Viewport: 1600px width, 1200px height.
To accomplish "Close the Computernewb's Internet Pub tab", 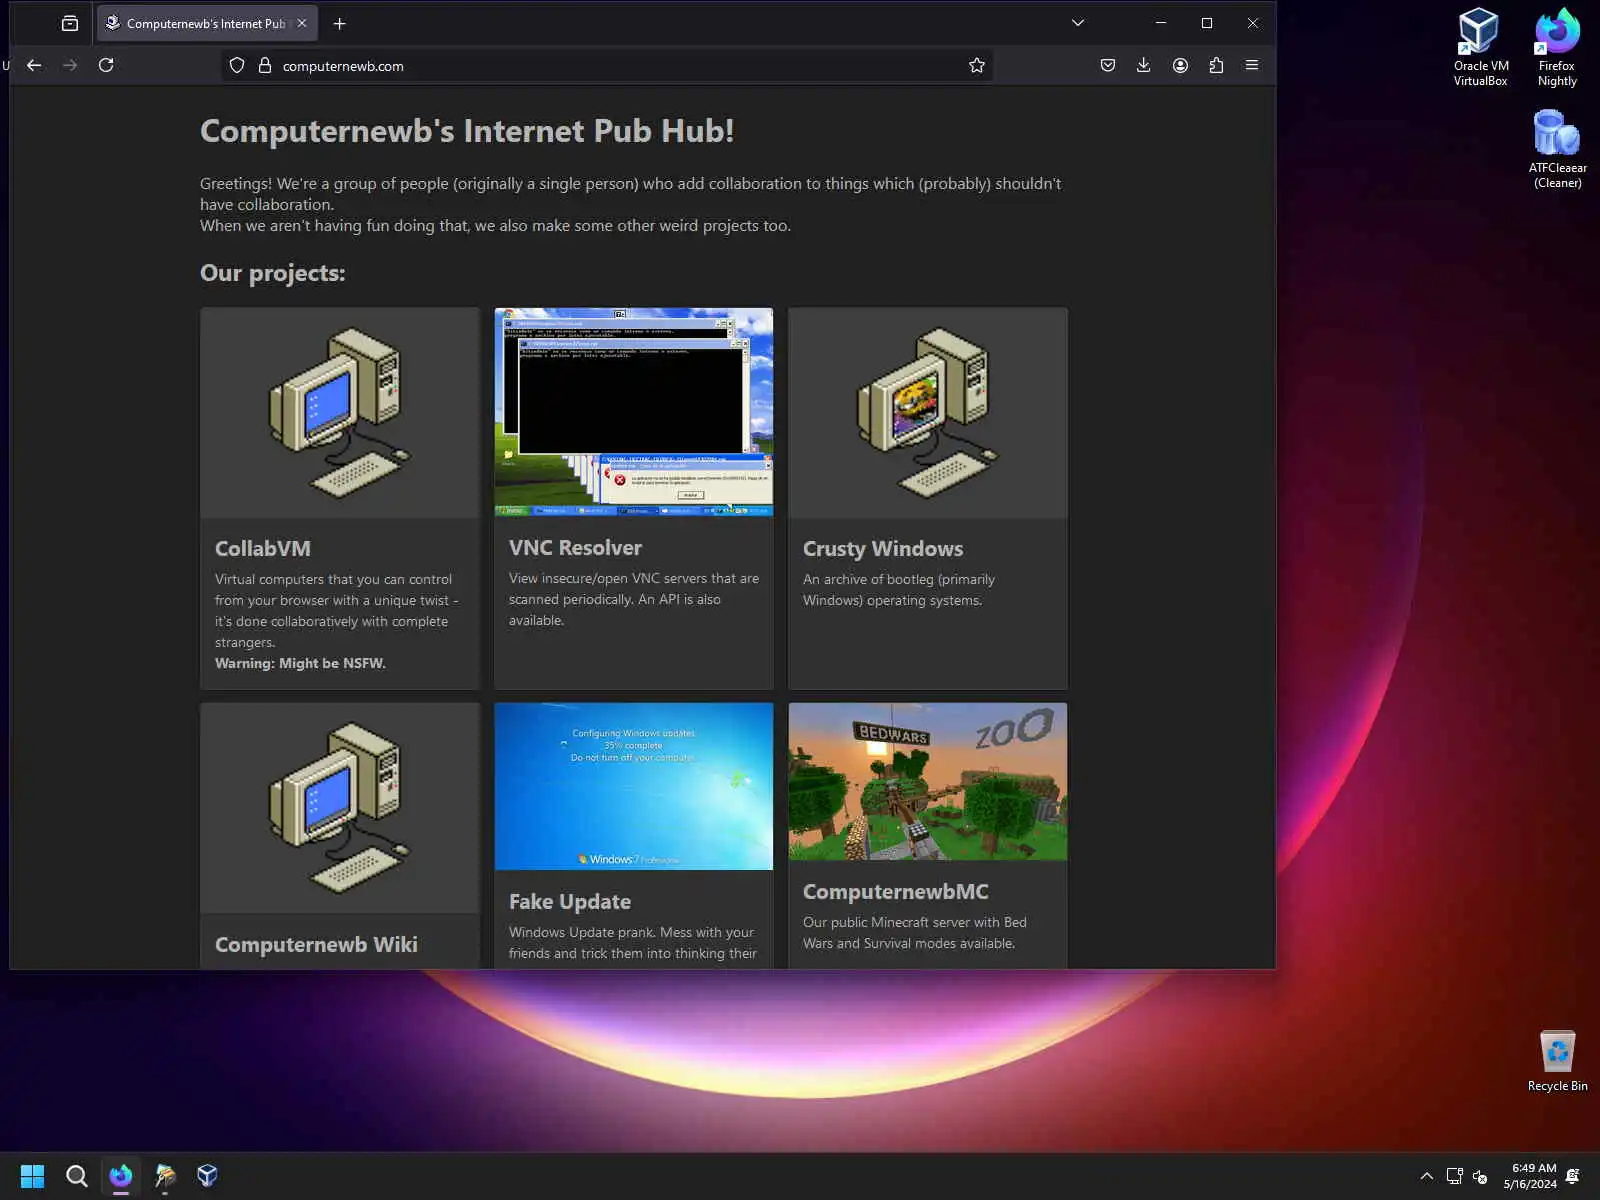I will pyautogui.click(x=302, y=23).
